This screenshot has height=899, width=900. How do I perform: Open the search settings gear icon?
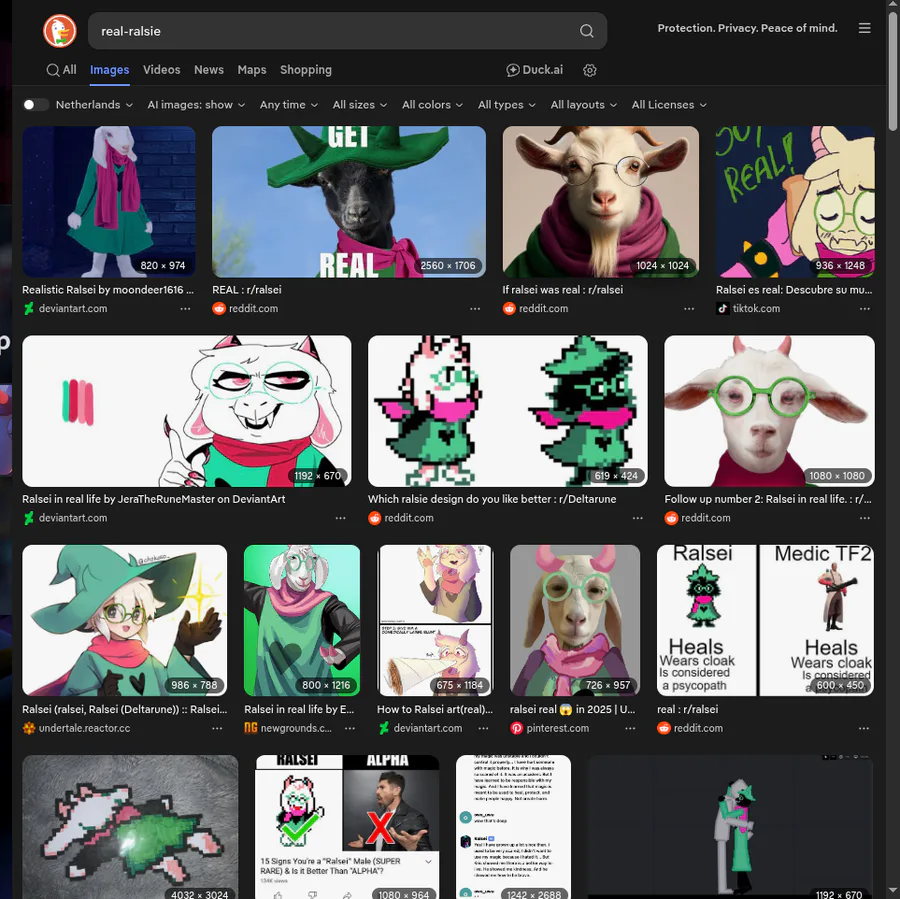click(x=589, y=70)
